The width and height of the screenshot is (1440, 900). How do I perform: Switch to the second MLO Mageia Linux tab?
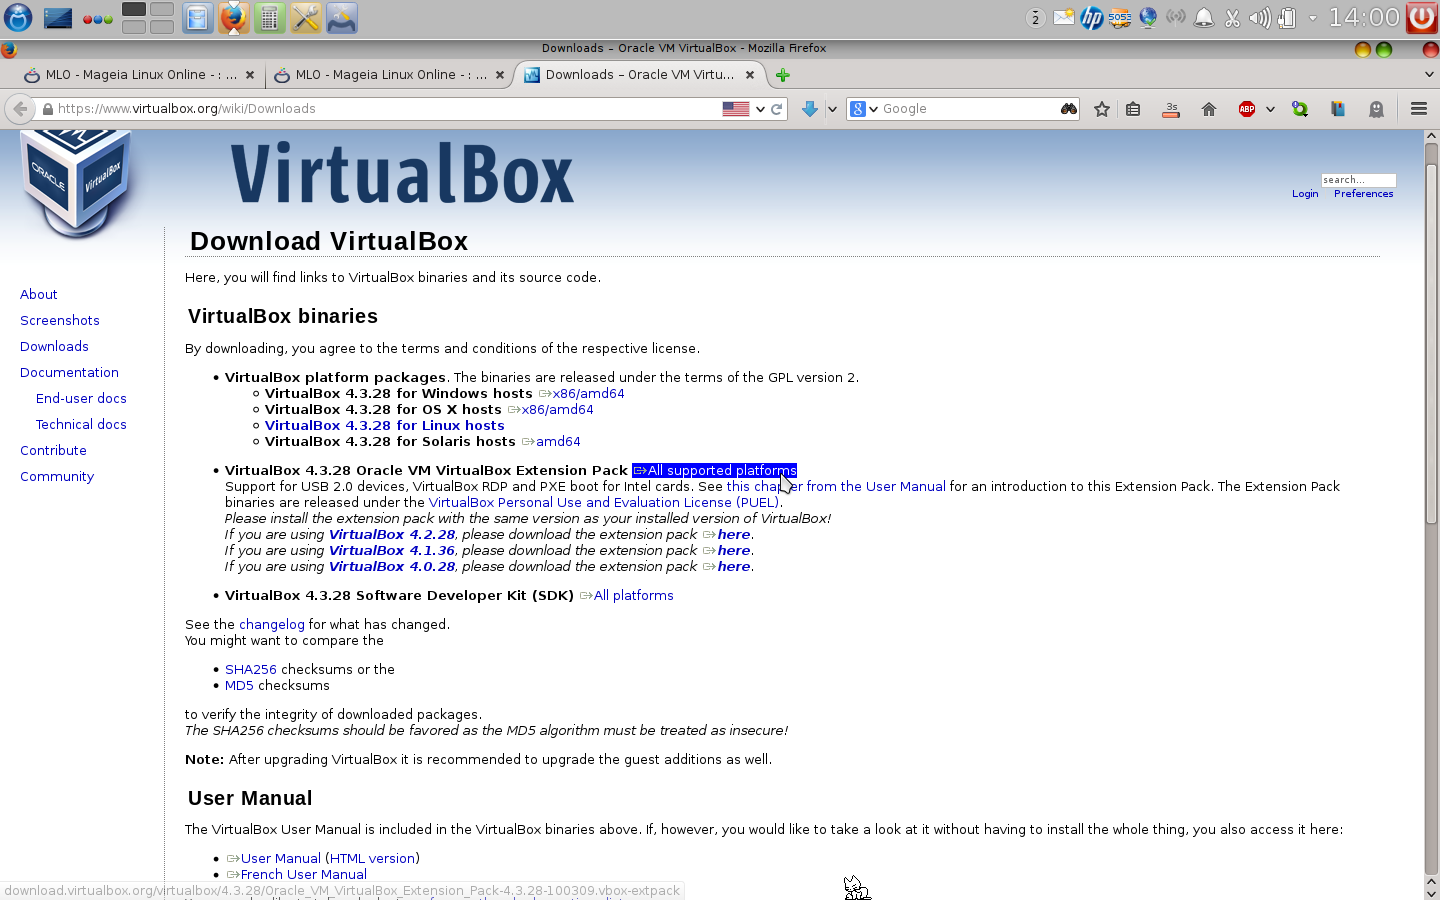(390, 75)
